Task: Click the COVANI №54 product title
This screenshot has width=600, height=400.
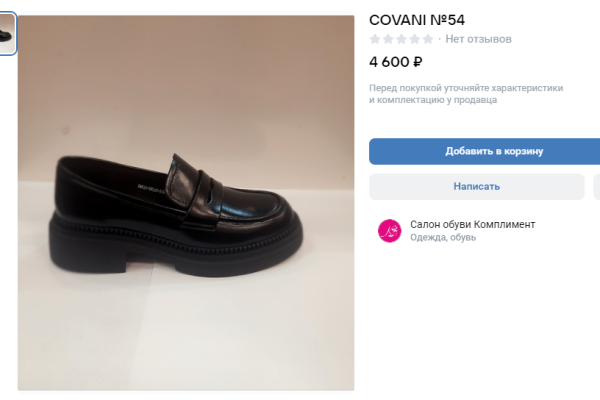Action: click(417, 19)
